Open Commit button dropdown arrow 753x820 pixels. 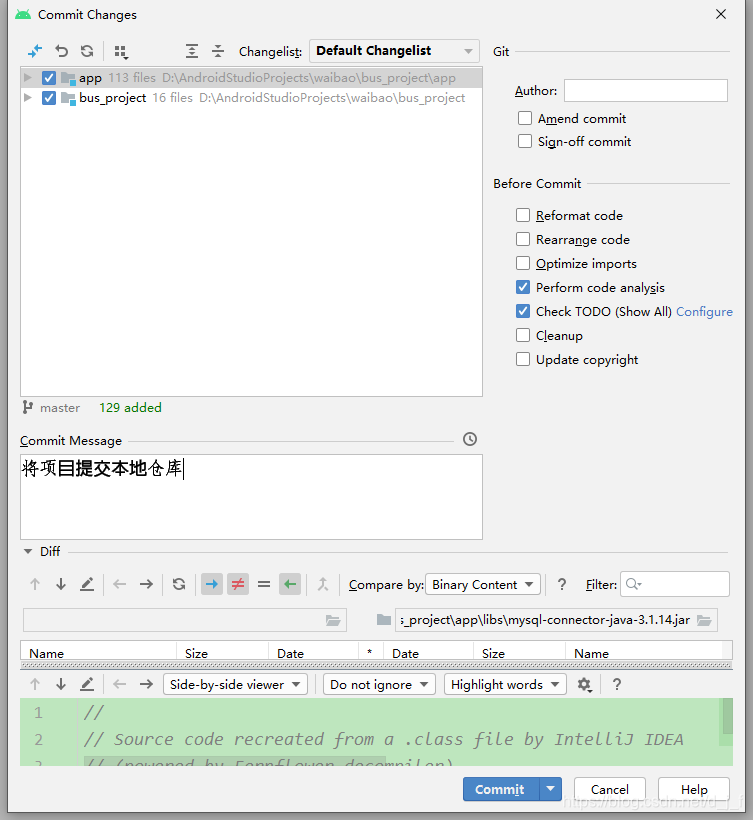[x=551, y=789]
